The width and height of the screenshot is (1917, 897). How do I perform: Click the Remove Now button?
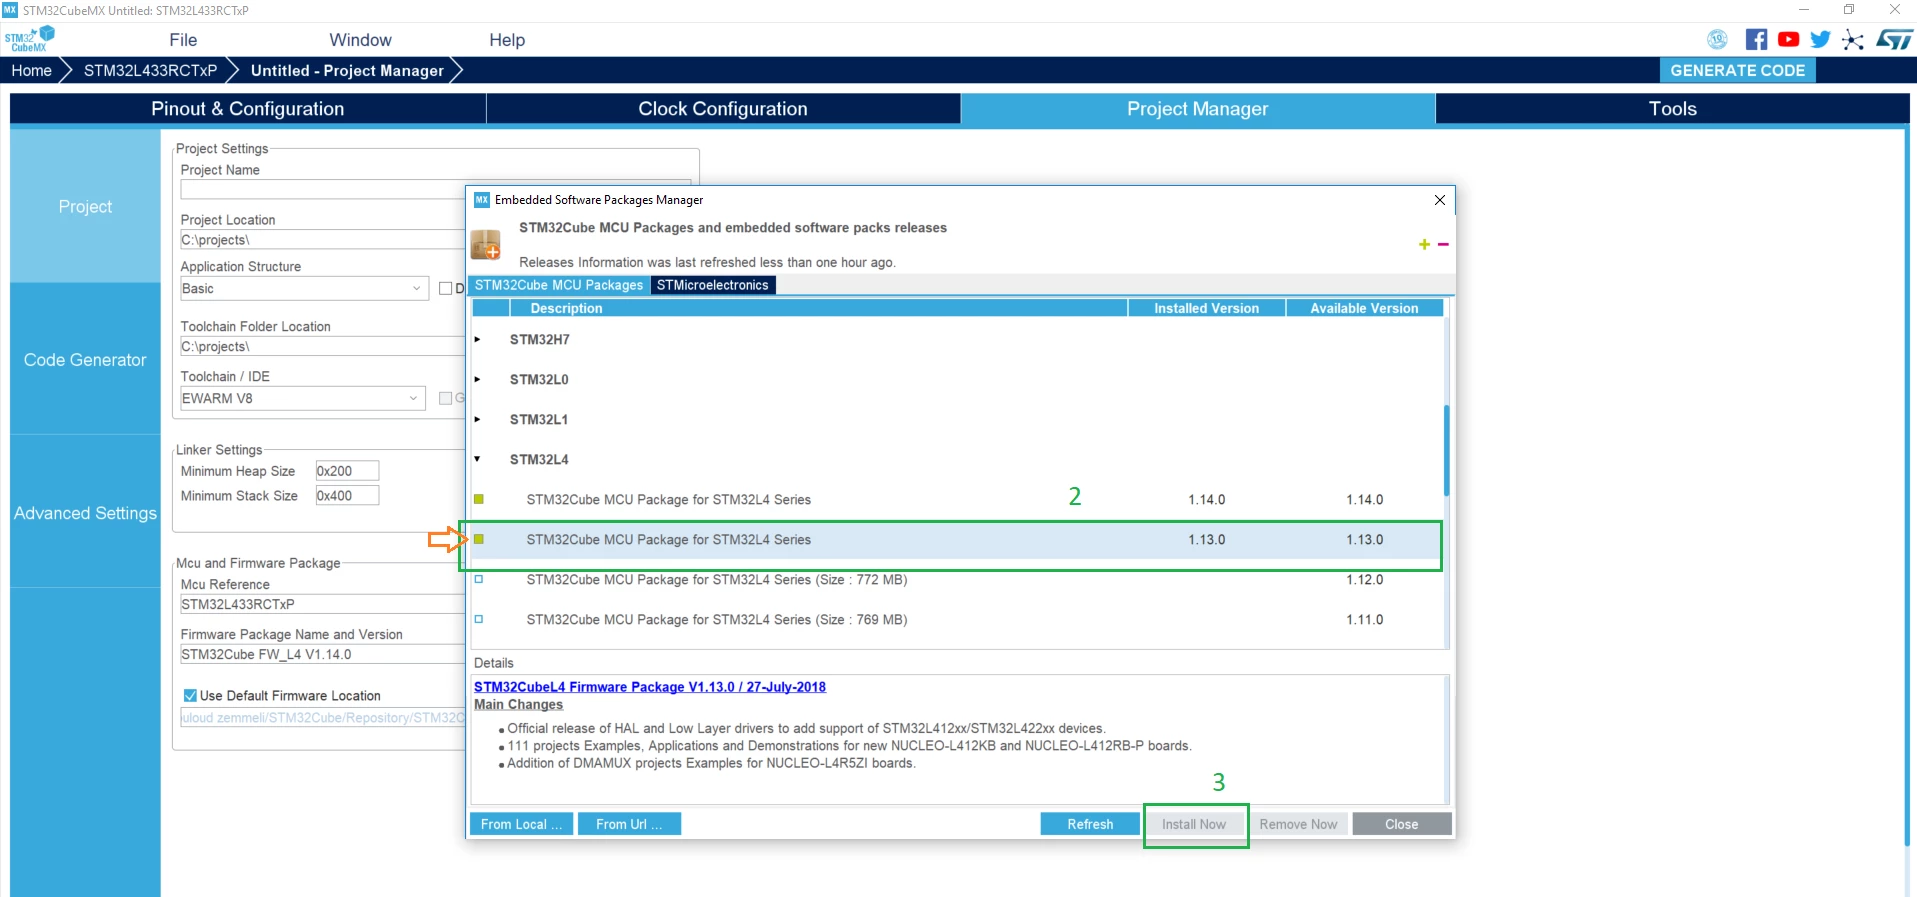(x=1298, y=824)
